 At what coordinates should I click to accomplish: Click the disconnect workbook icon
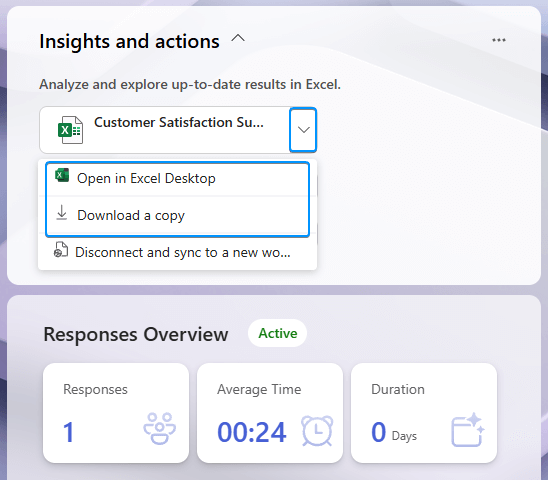[x=60, y=250]
